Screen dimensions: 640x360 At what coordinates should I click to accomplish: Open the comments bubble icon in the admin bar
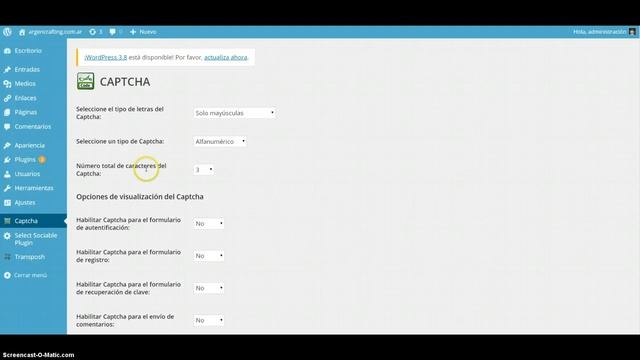tap(112, 32)
